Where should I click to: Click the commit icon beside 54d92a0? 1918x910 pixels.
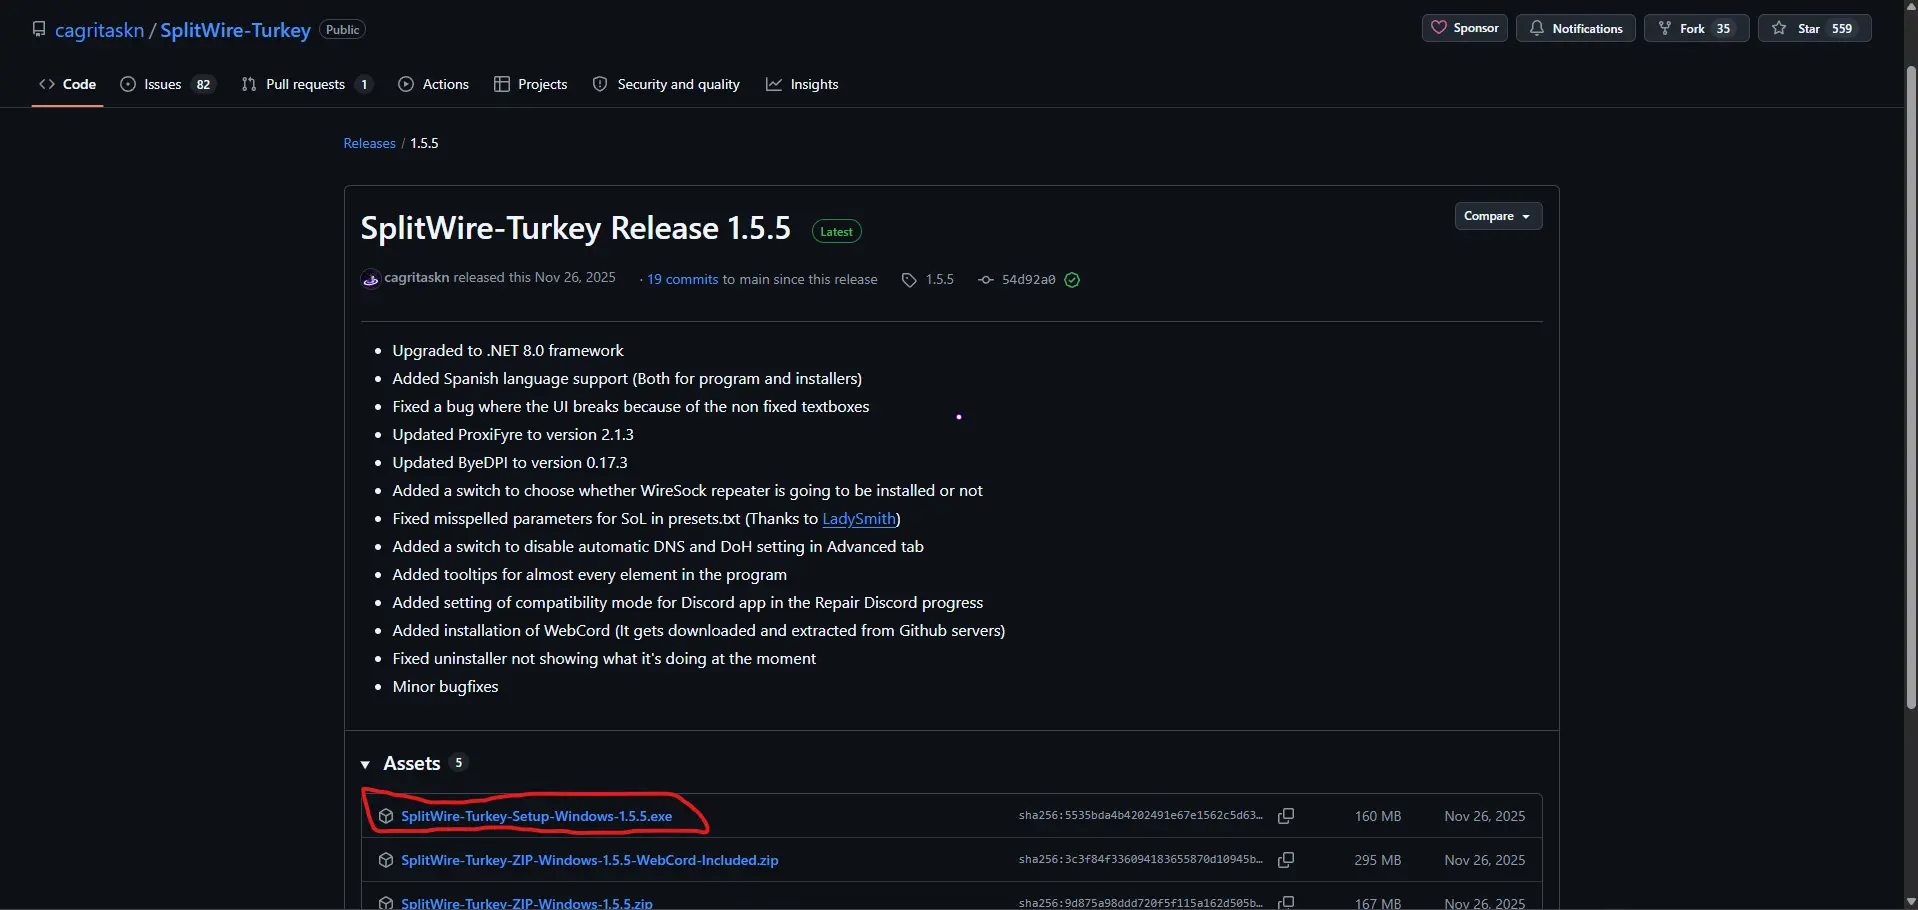[x=986, y=280]
